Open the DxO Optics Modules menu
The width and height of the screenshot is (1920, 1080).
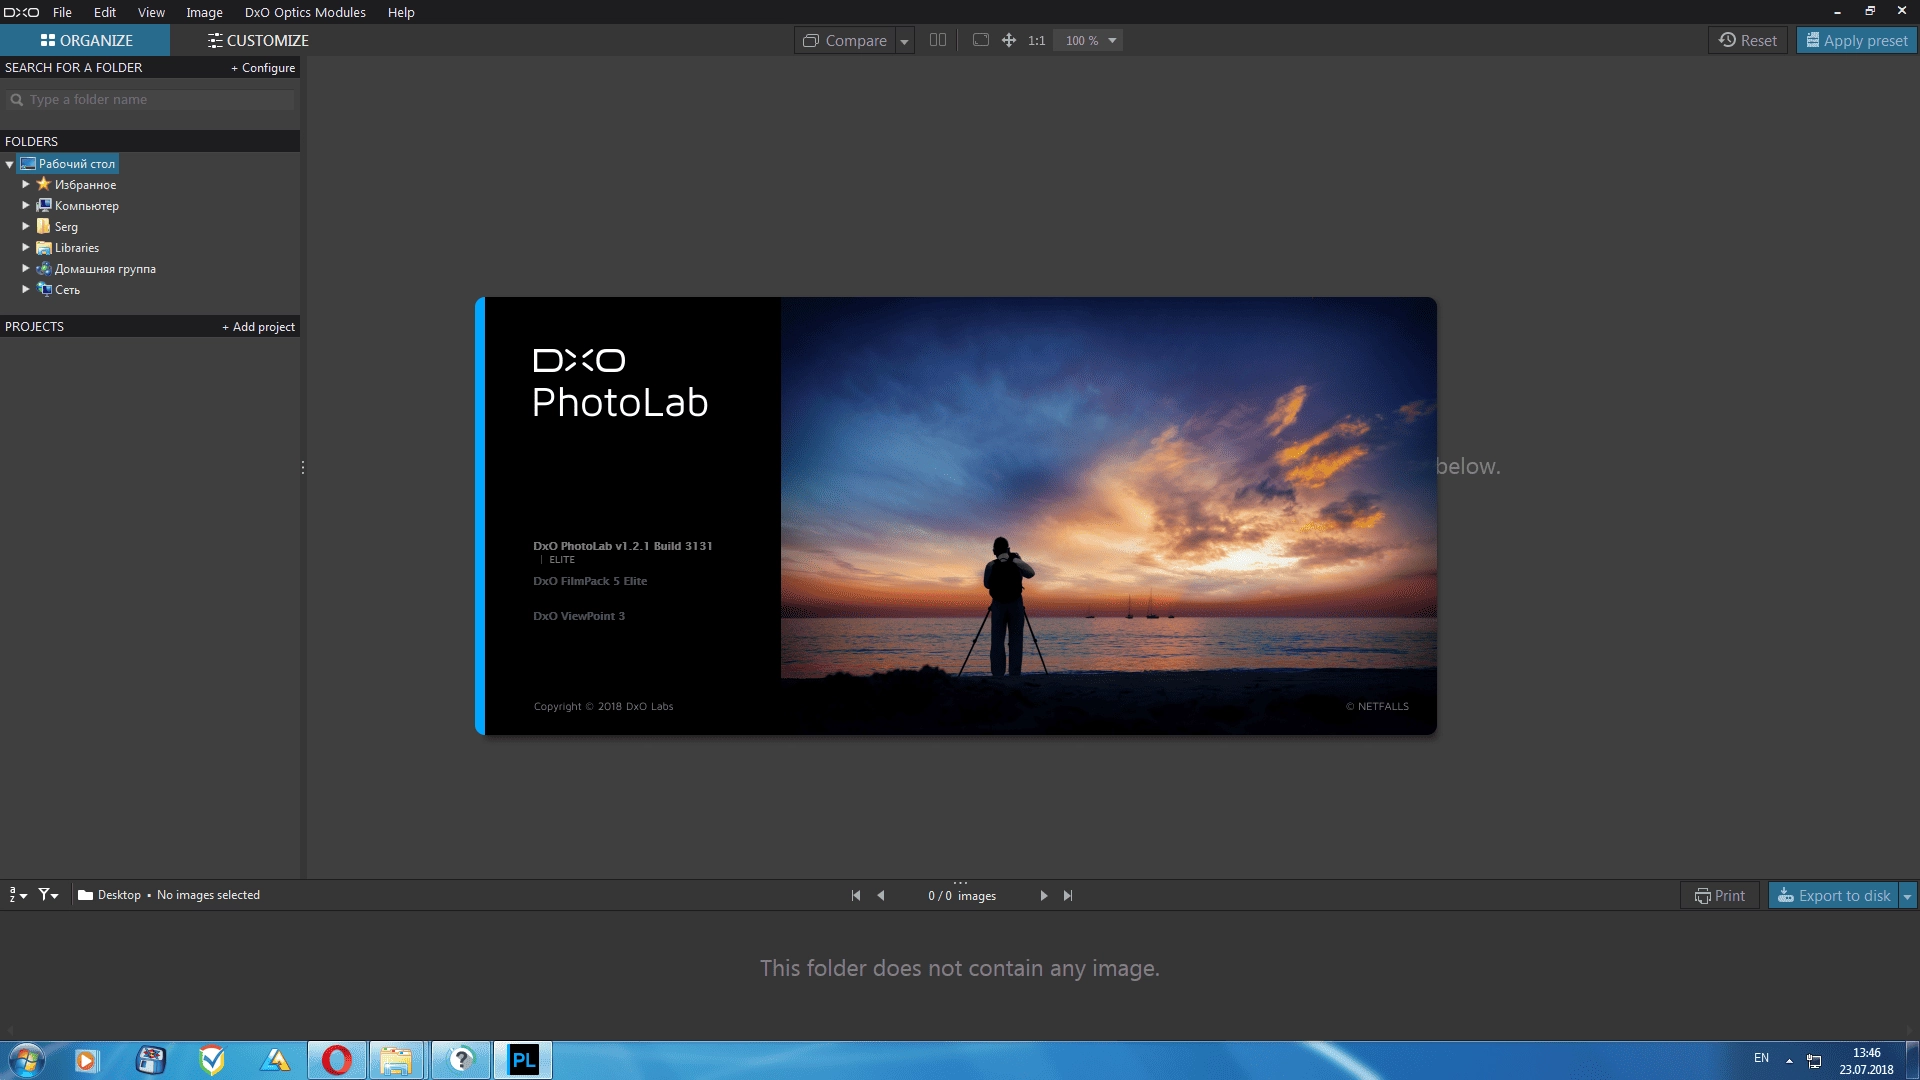(x=305, y=12)
